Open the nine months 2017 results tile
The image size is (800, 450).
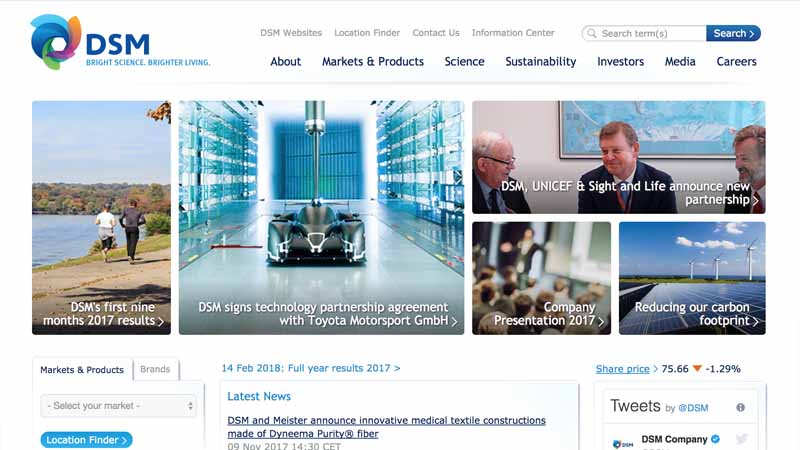pyautogui.click(x=102, y=218)
